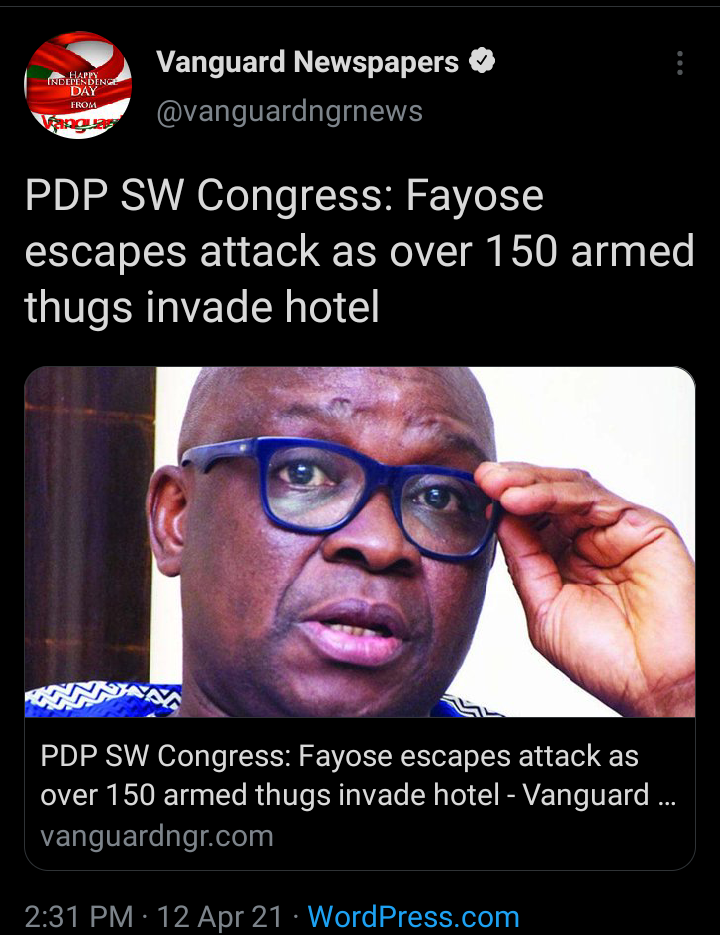Select the tweet headline text about Fayose
The image size is (720, 935).
pyautogui.click(x=360, y=251)
